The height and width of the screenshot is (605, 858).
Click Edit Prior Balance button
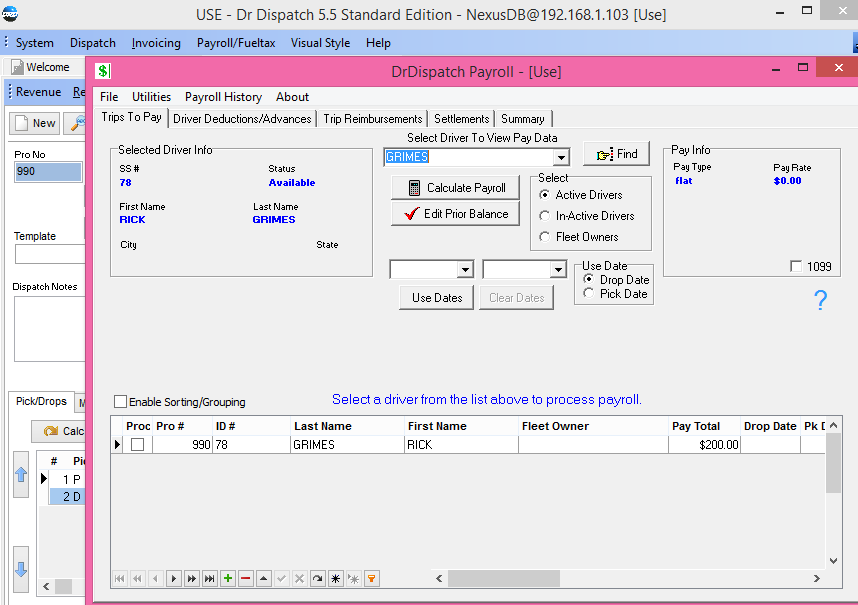pyautogui.click(x=456, y=214)
